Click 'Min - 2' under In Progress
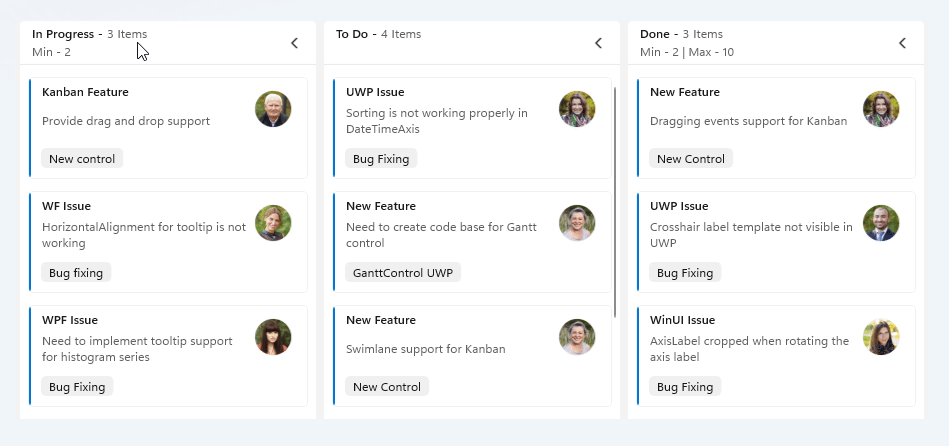Image resolution: width=949 pixels, height=446 pixels. coord(51,52)
